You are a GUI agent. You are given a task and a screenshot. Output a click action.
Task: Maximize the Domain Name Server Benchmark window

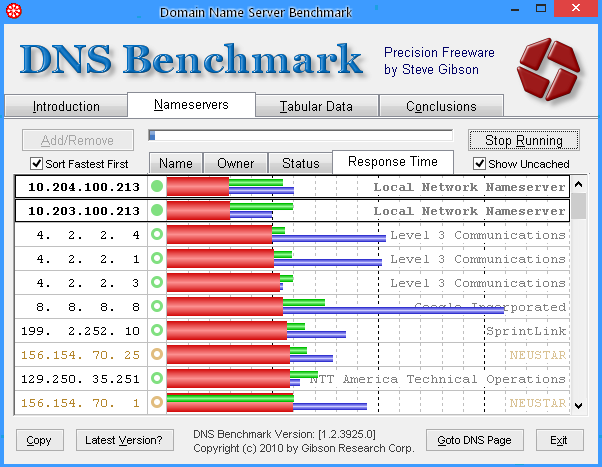point(541,8)
